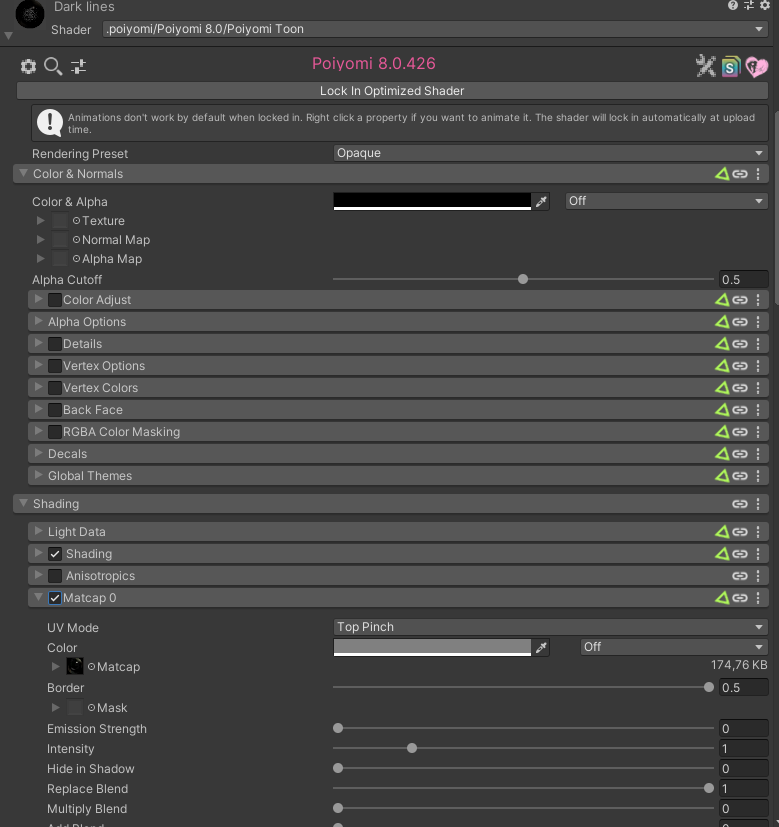Open material help question mark icon

pos(733,5)
